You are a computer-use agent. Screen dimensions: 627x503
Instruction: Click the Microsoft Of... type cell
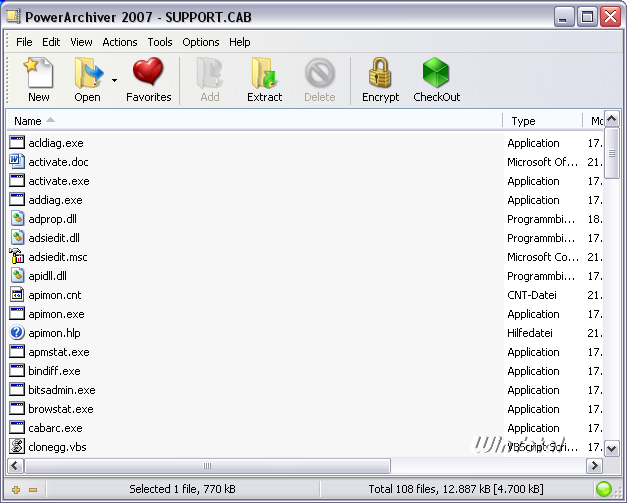[x=543, y=162]
